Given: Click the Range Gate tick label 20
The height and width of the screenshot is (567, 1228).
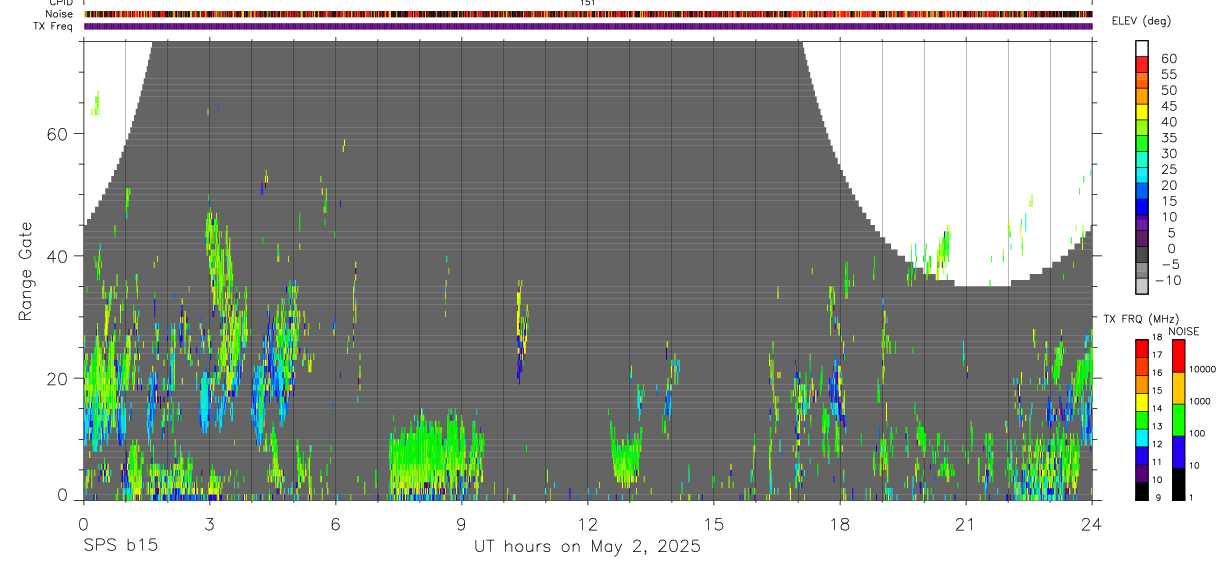Looking at the screenshot, I should [x=57, y=378].
